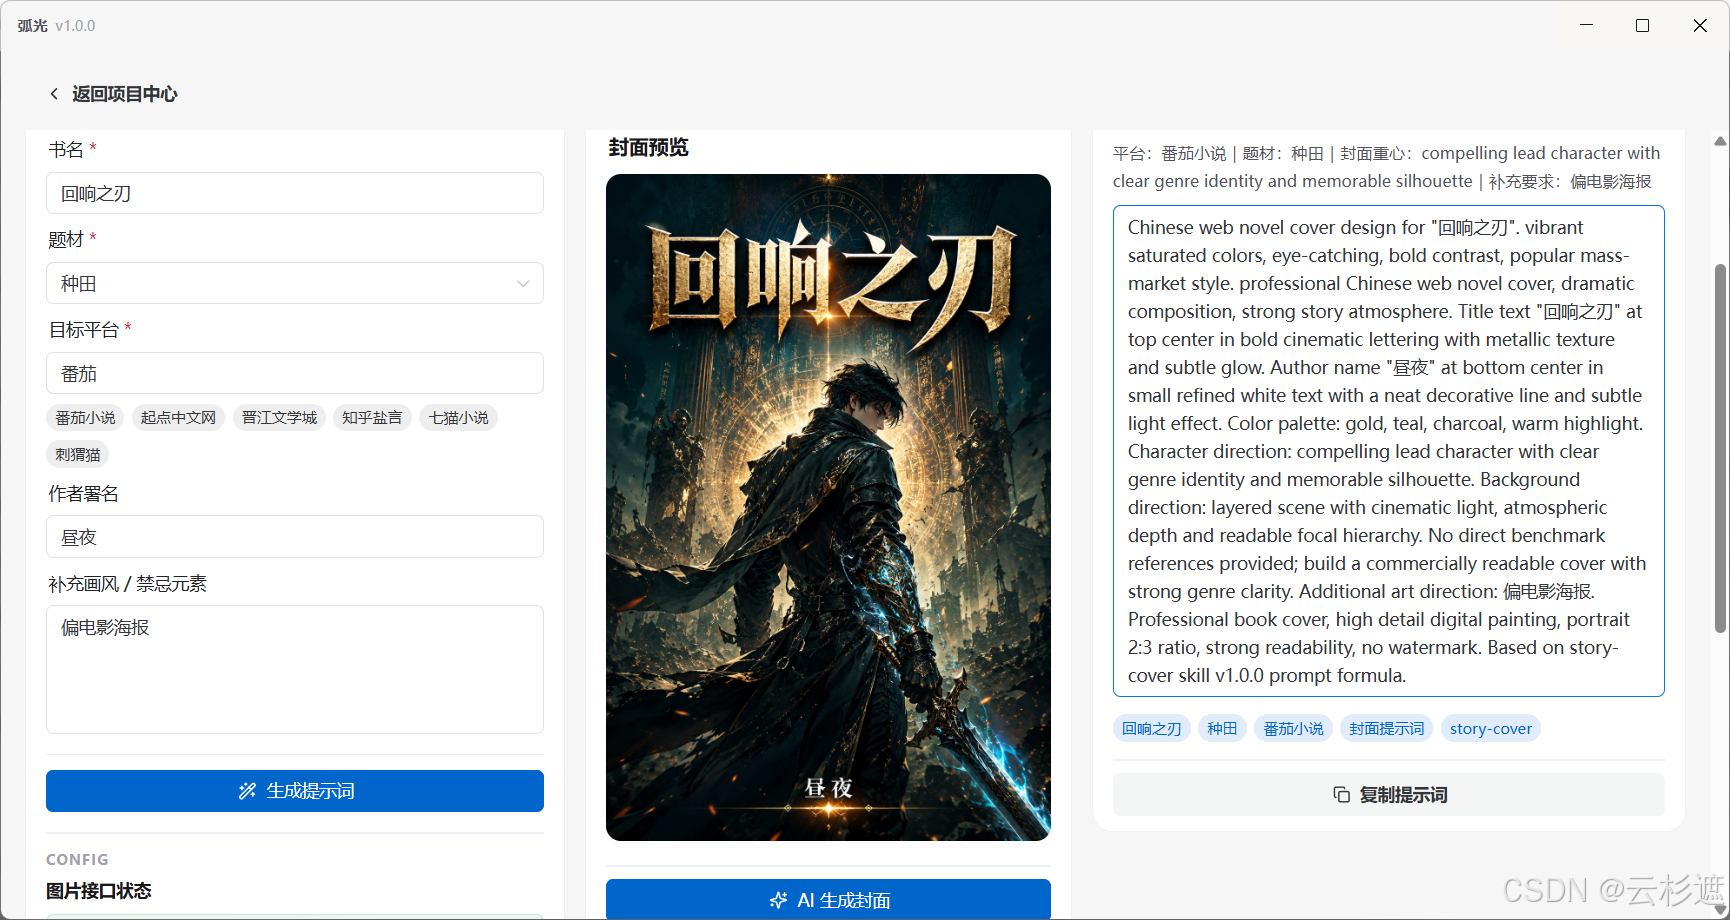
Task: Expand the 题材 dropdown showing 种田
Action: pyautogui.click(x=295, y=283)
